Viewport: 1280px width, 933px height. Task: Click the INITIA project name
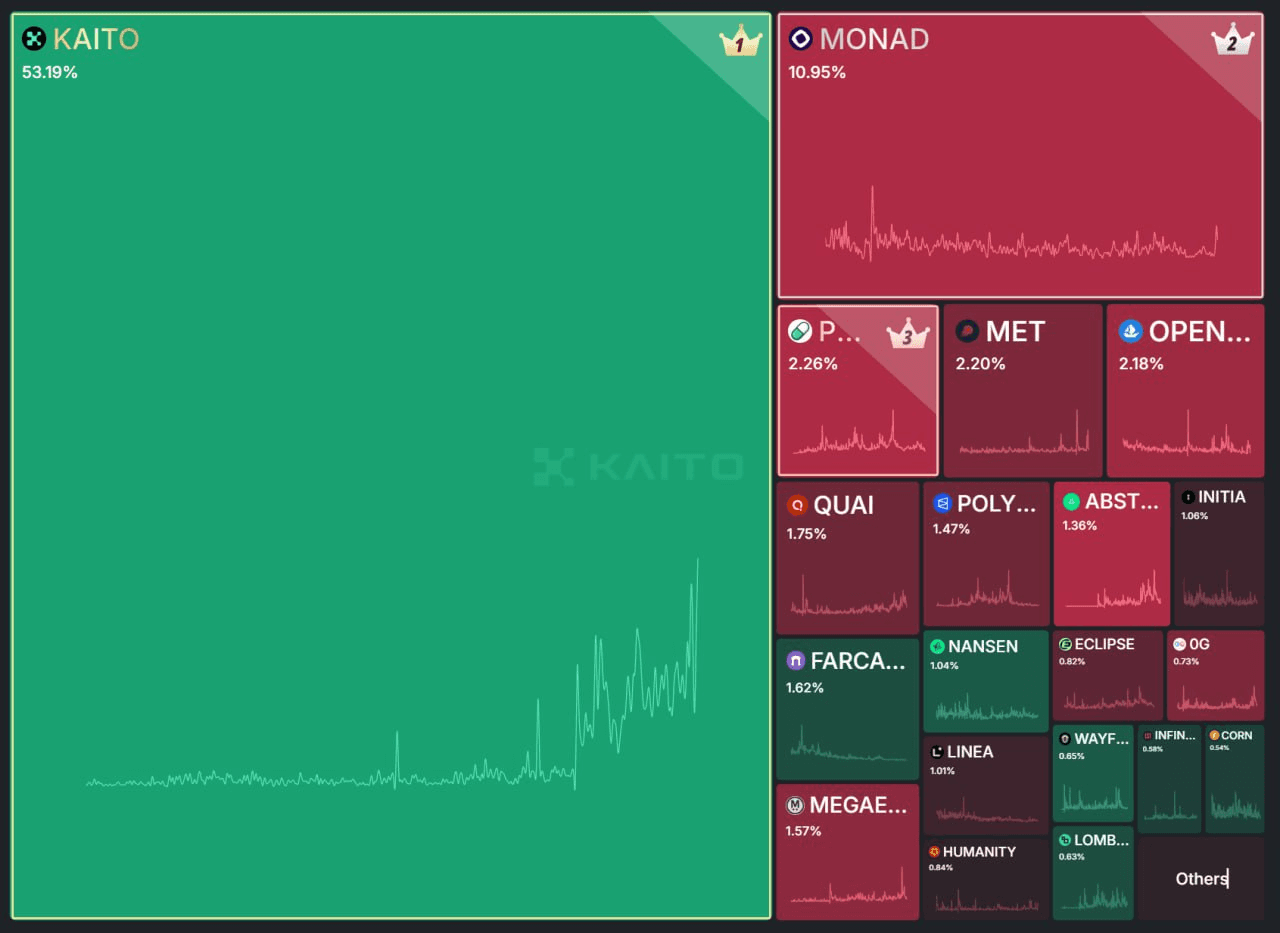coord(1222,497)
